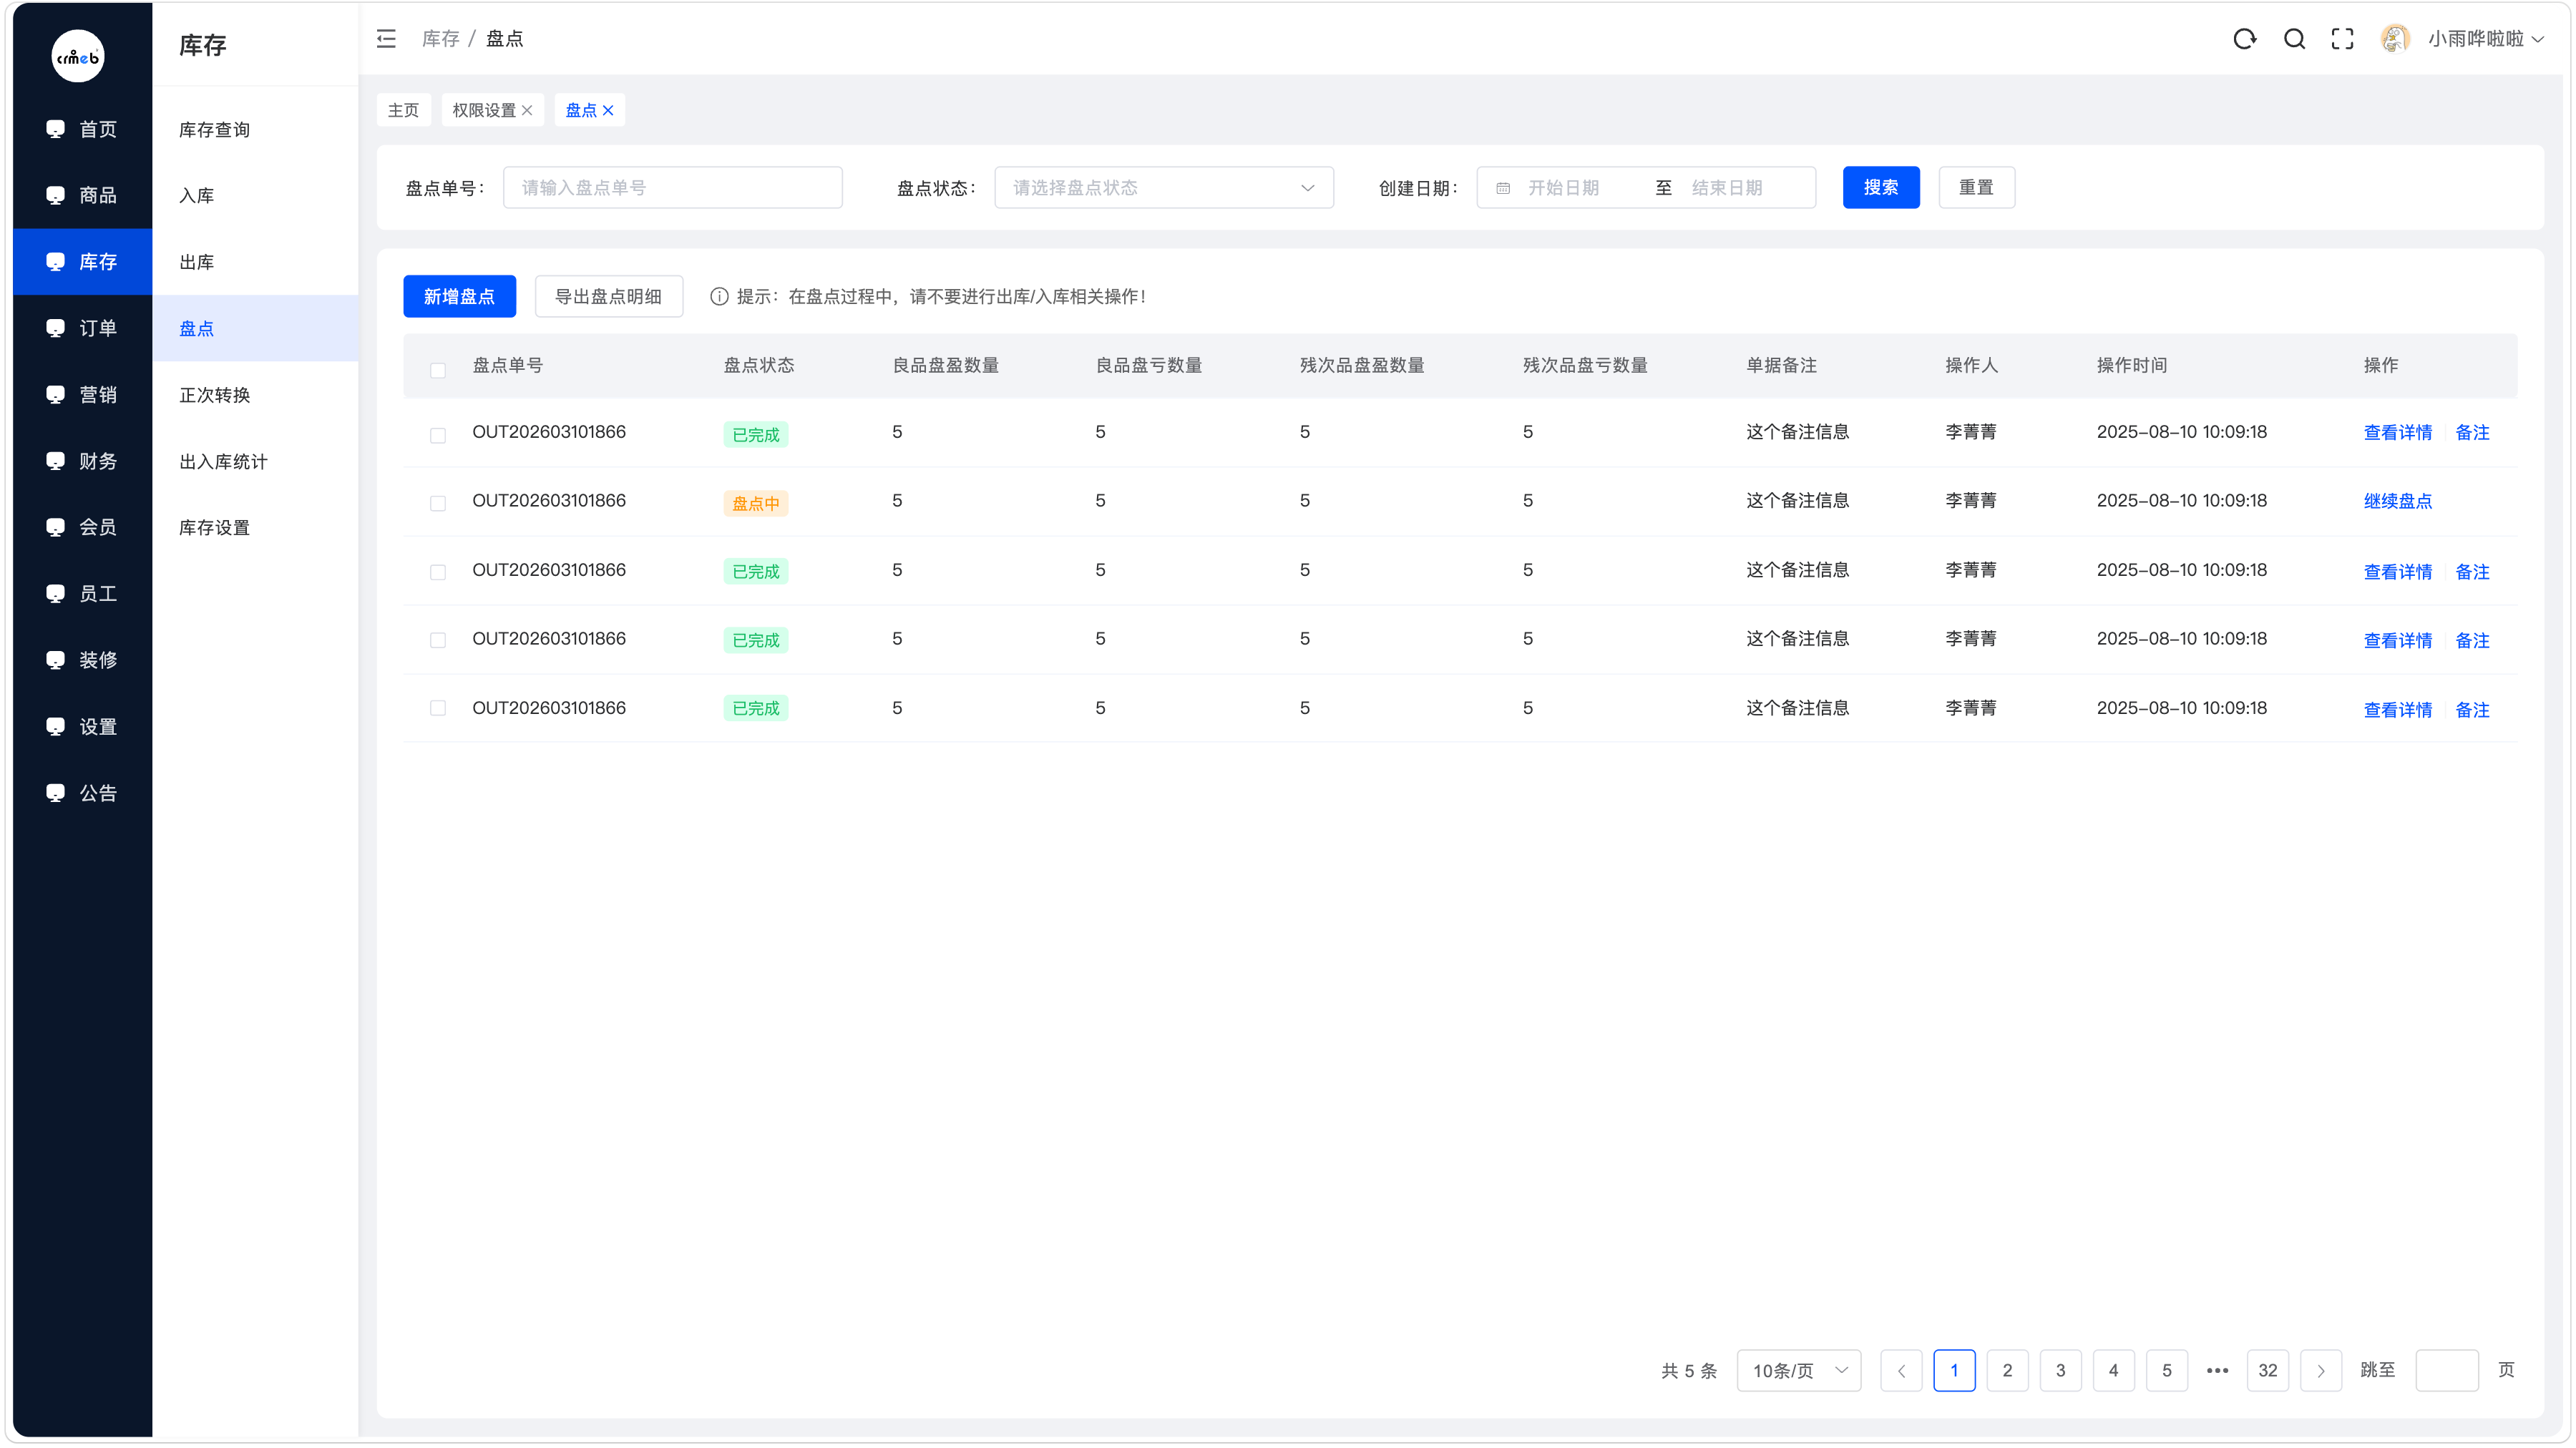
Task: Open 入库 submenu item
Action: point(255,196)
